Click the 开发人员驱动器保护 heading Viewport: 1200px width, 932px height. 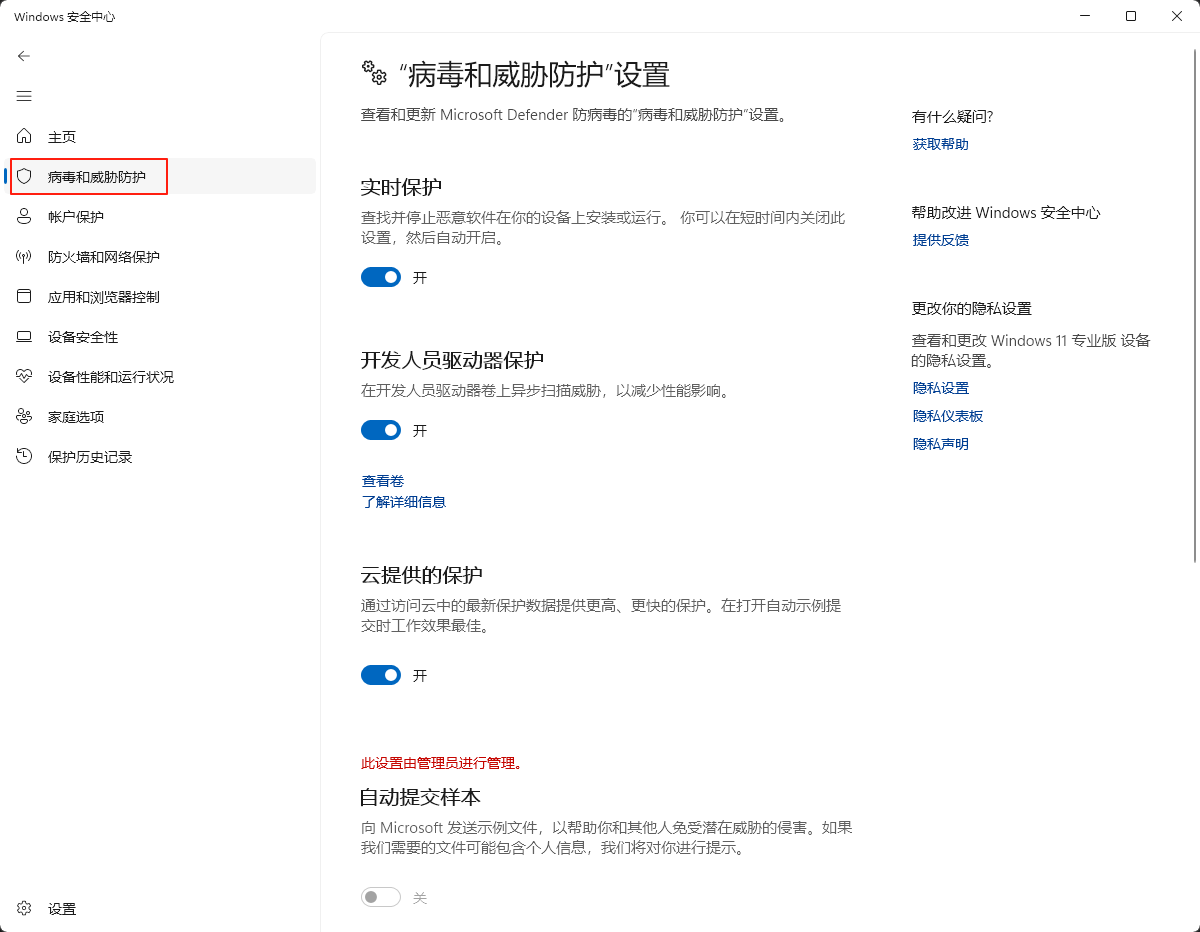pyautogui.click(x=452, y=360)
